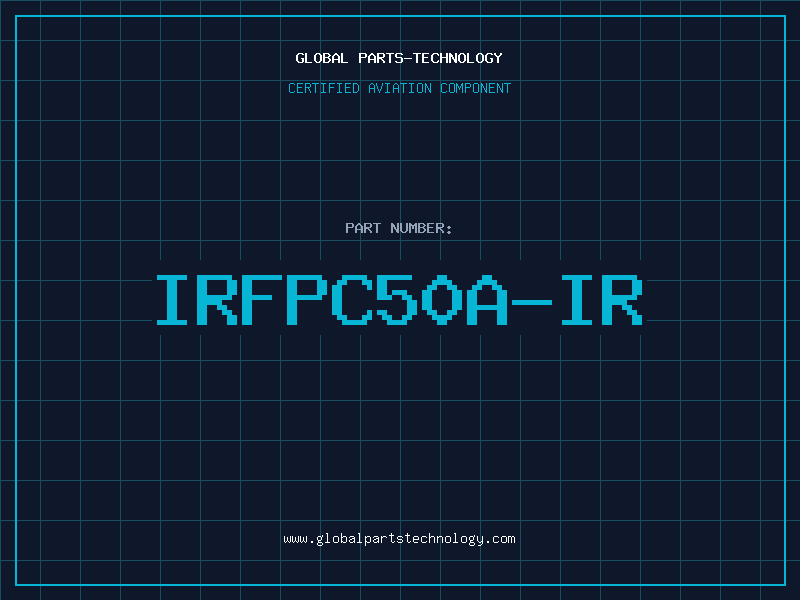
Task: Select the trailing IR suffix of the part number
Action: 602,300
